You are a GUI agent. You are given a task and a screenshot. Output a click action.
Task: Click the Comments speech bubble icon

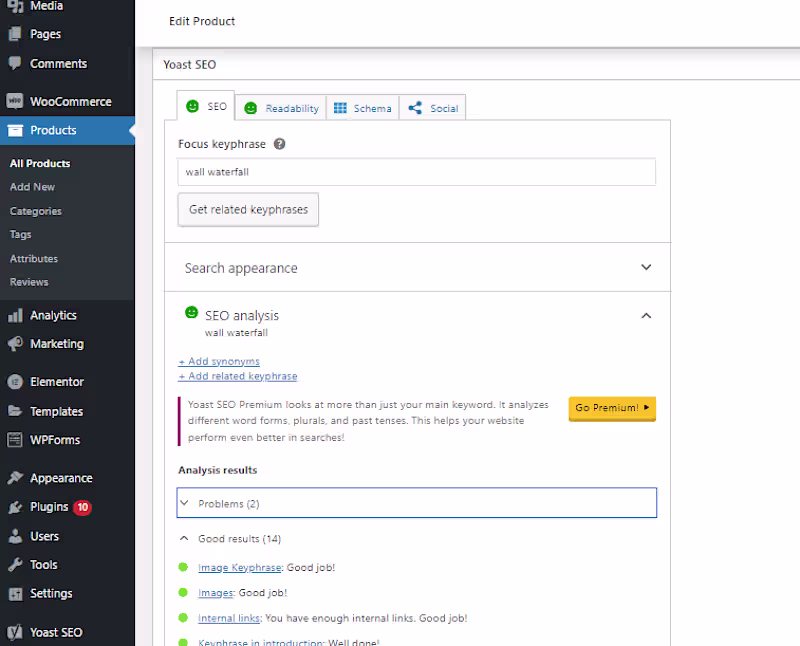click(15, 63)
